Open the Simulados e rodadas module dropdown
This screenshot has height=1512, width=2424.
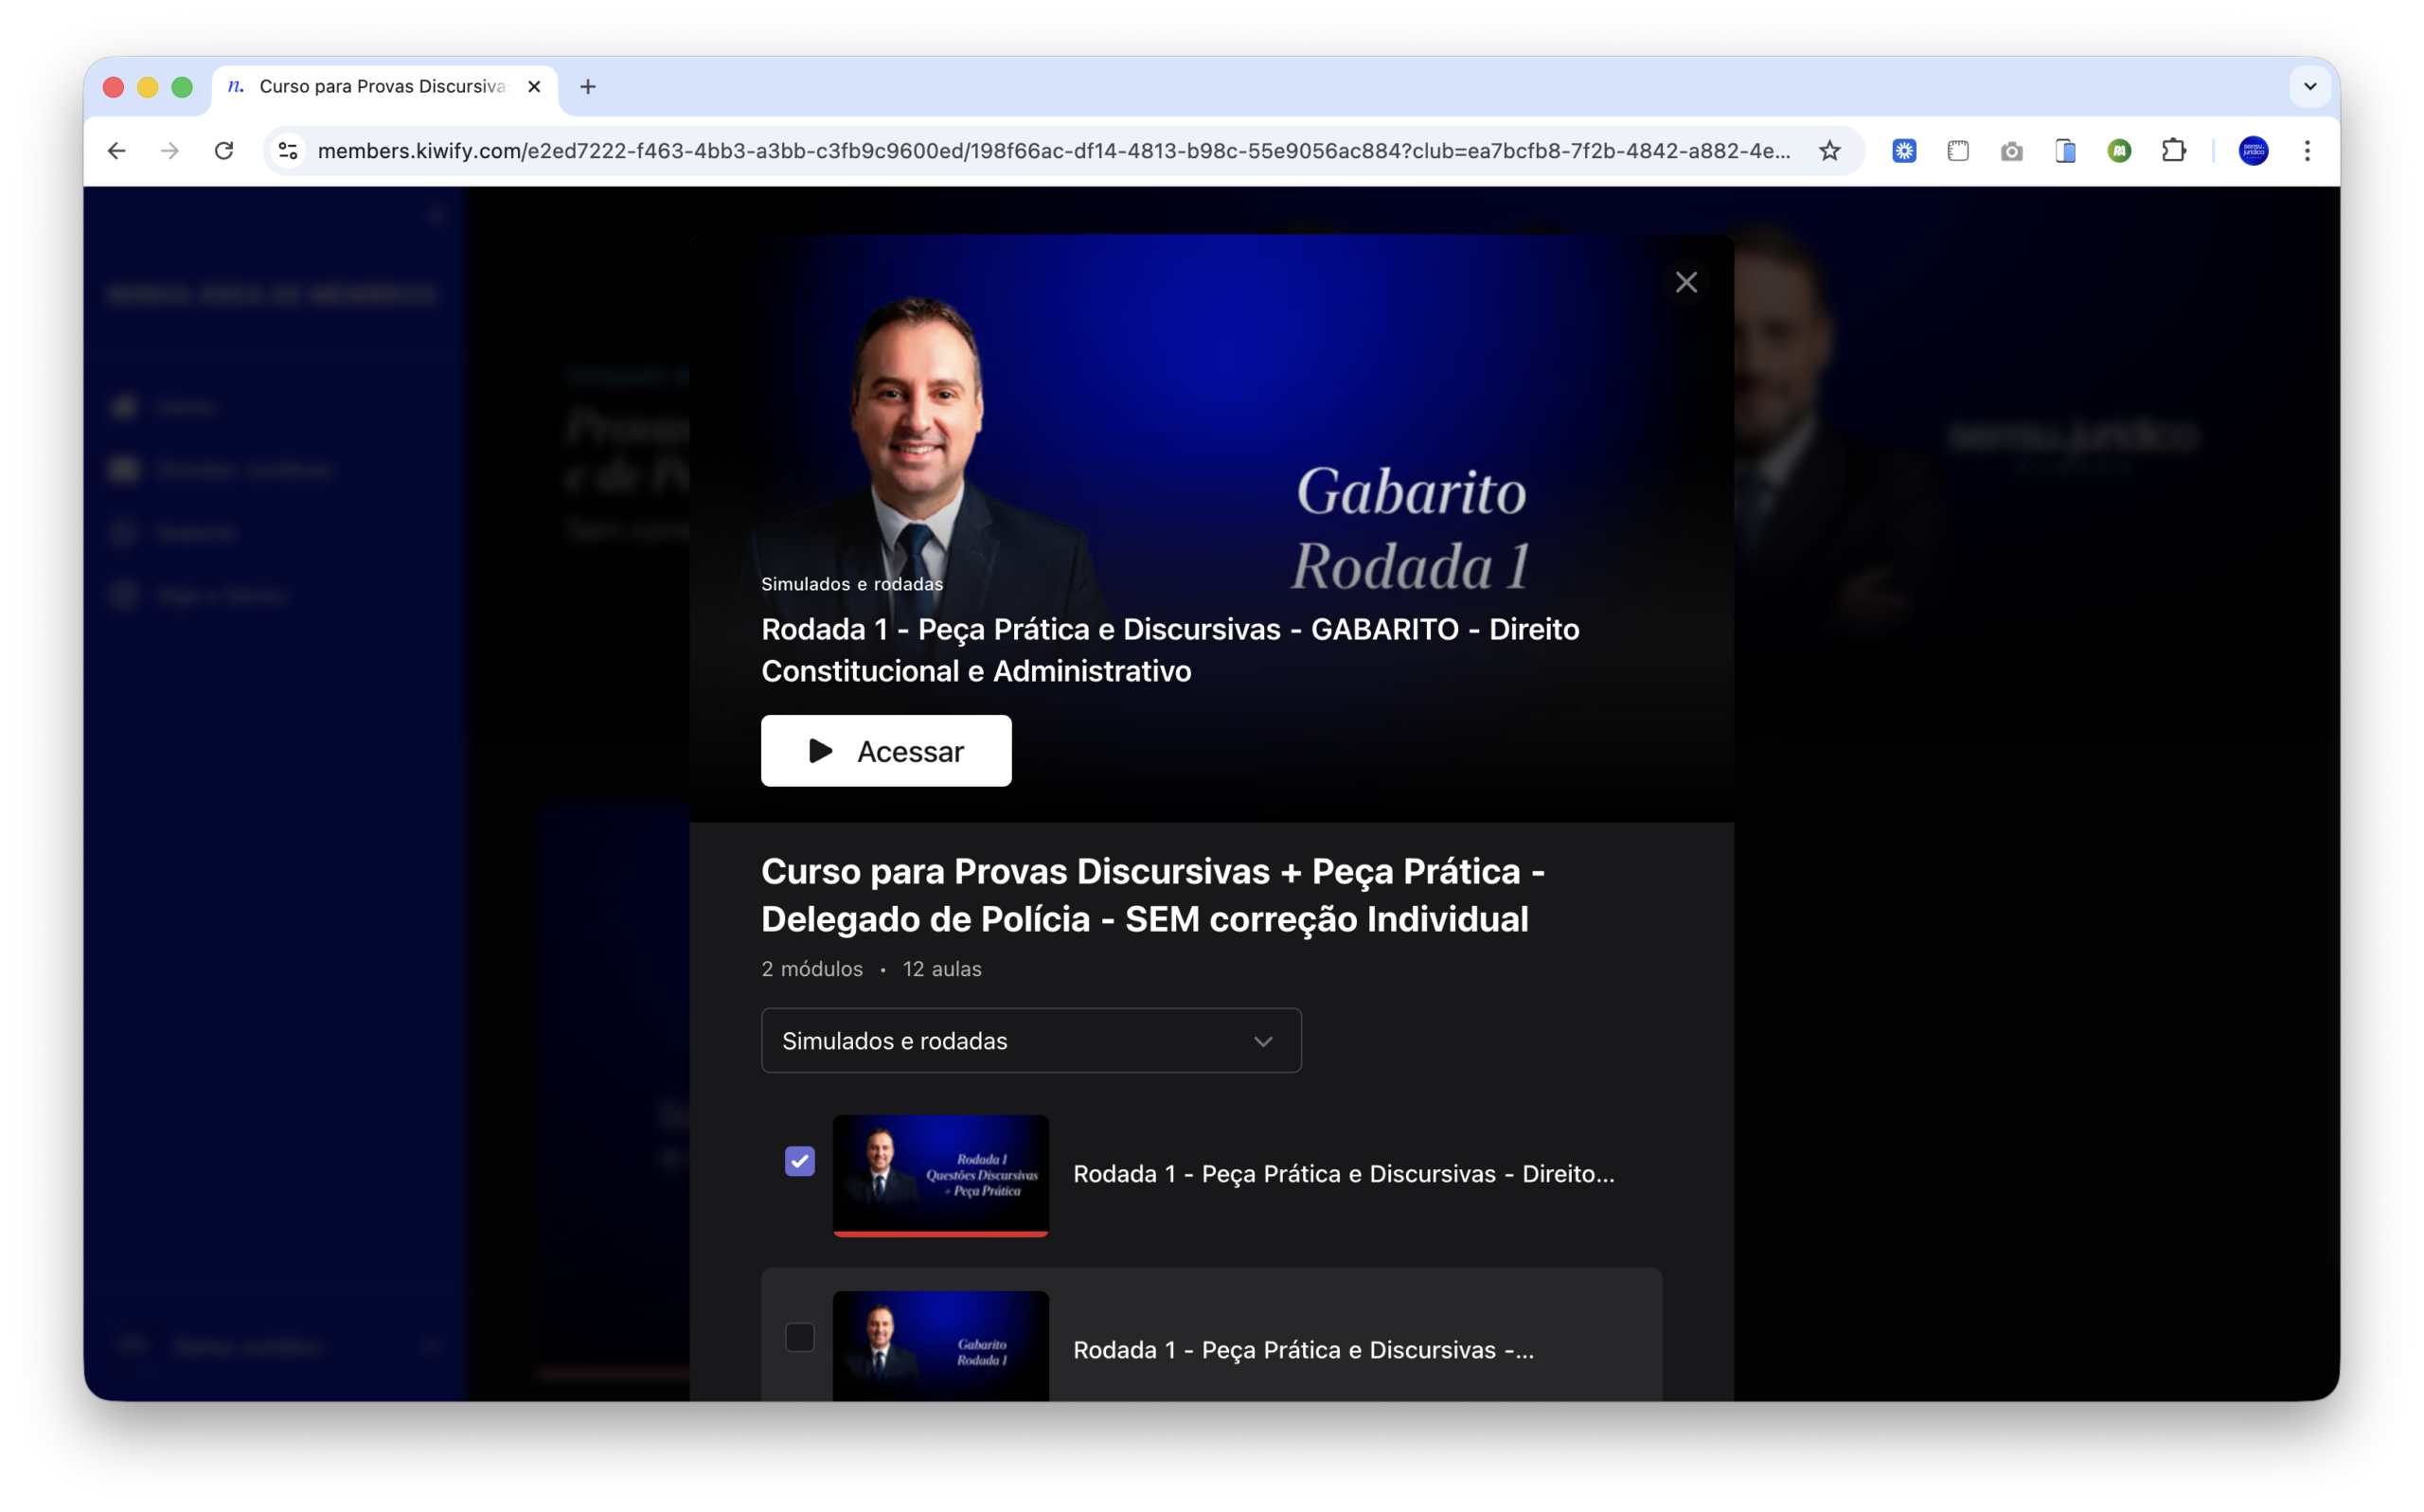[x=1031, y=1041]
